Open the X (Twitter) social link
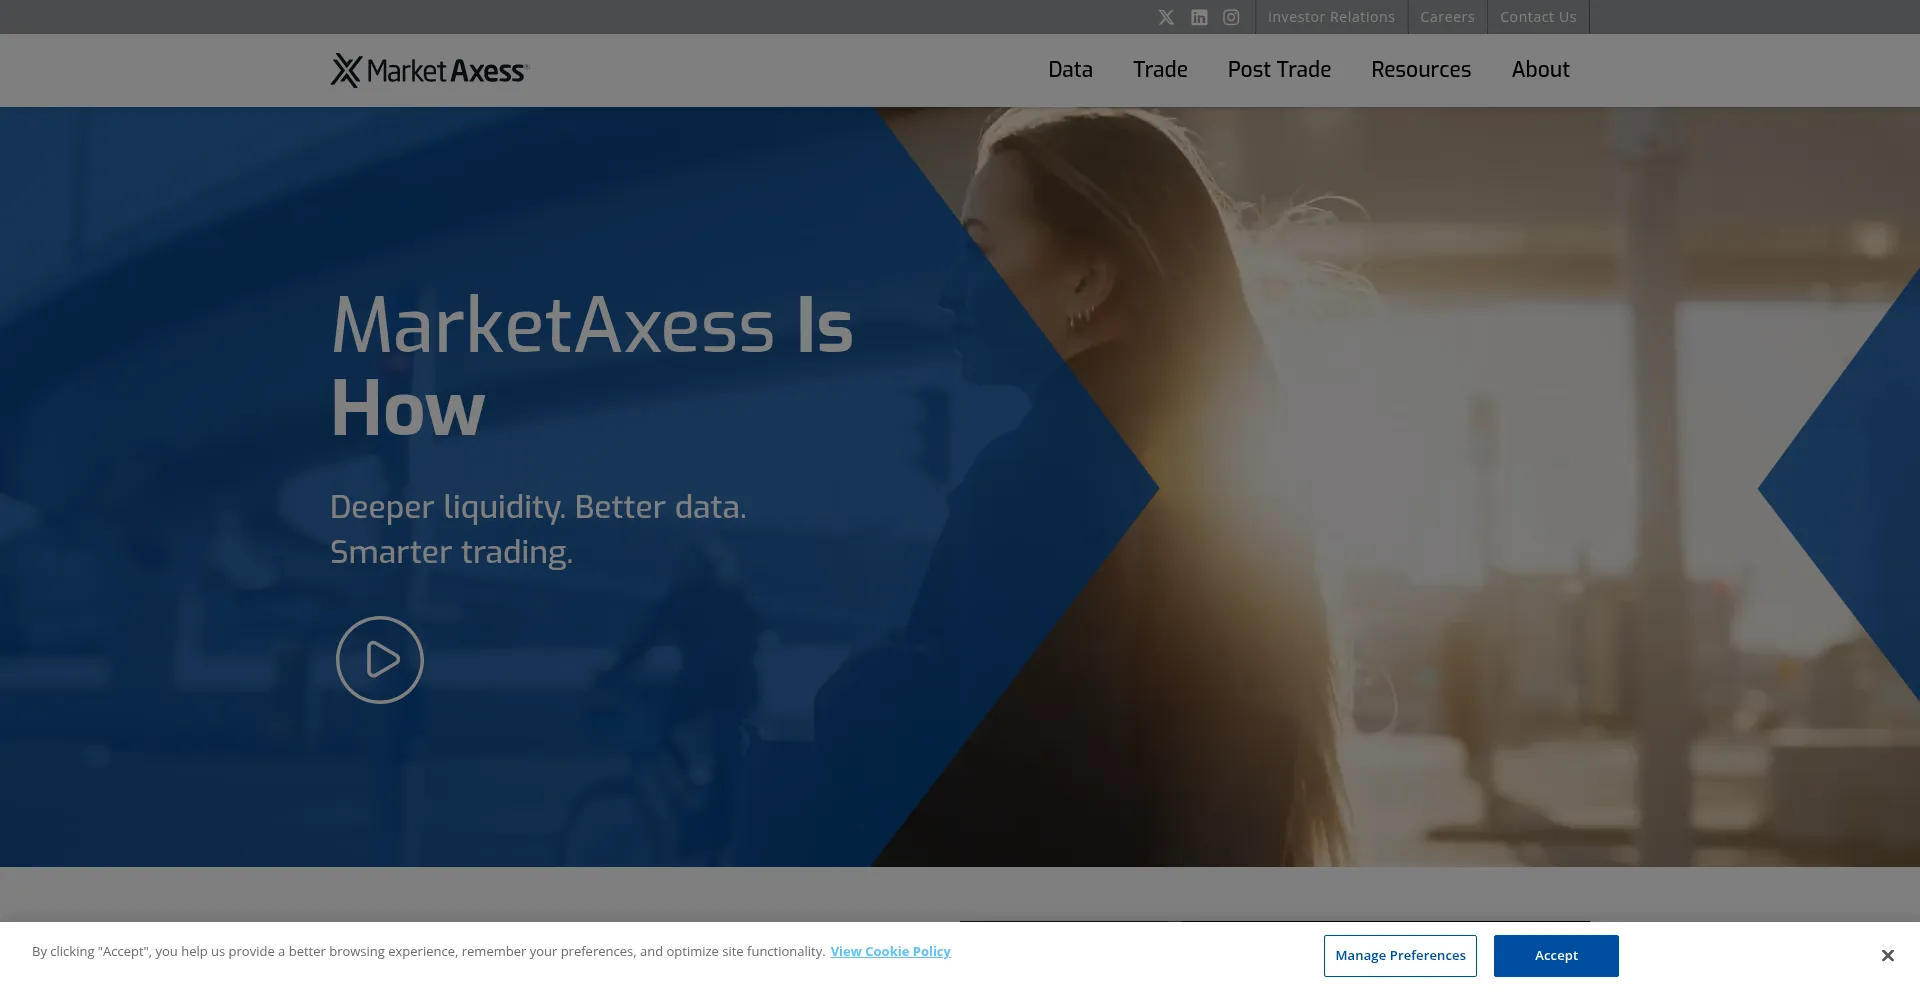The image size is (1920, 993). pyautogui.click(x=1166, y=17)
